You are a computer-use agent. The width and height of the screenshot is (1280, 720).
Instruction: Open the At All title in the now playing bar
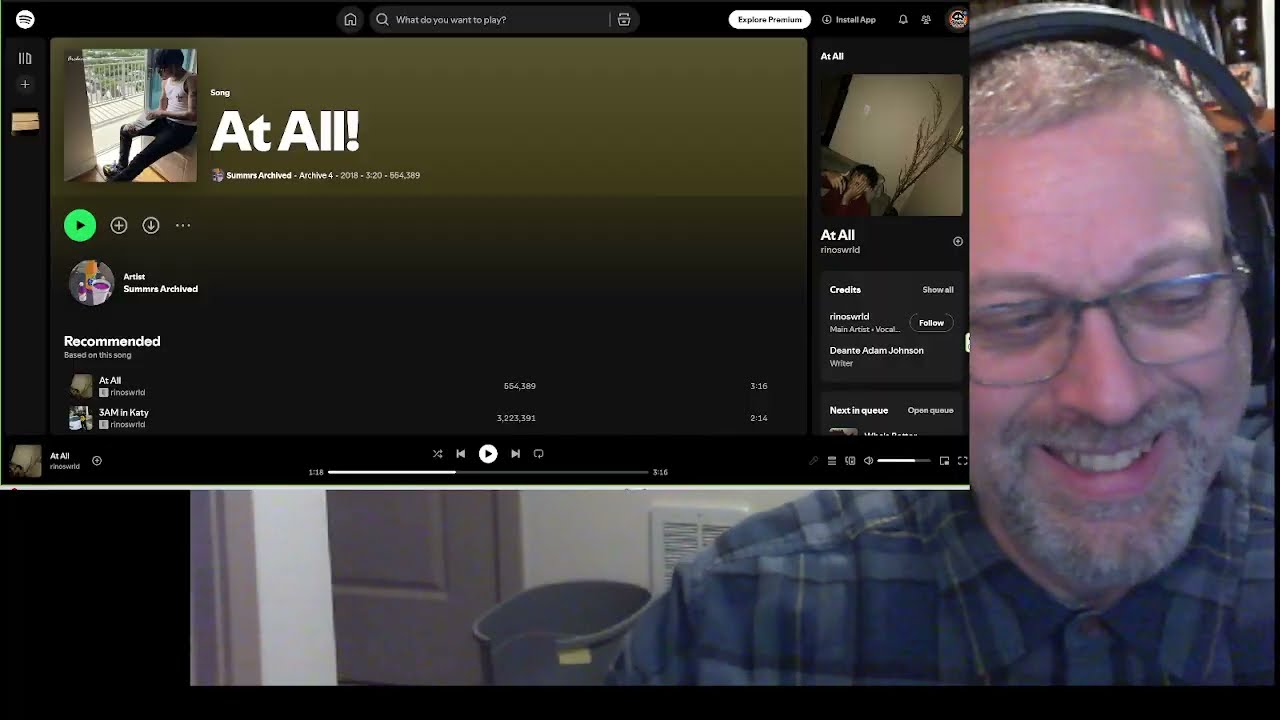point(60,456)
